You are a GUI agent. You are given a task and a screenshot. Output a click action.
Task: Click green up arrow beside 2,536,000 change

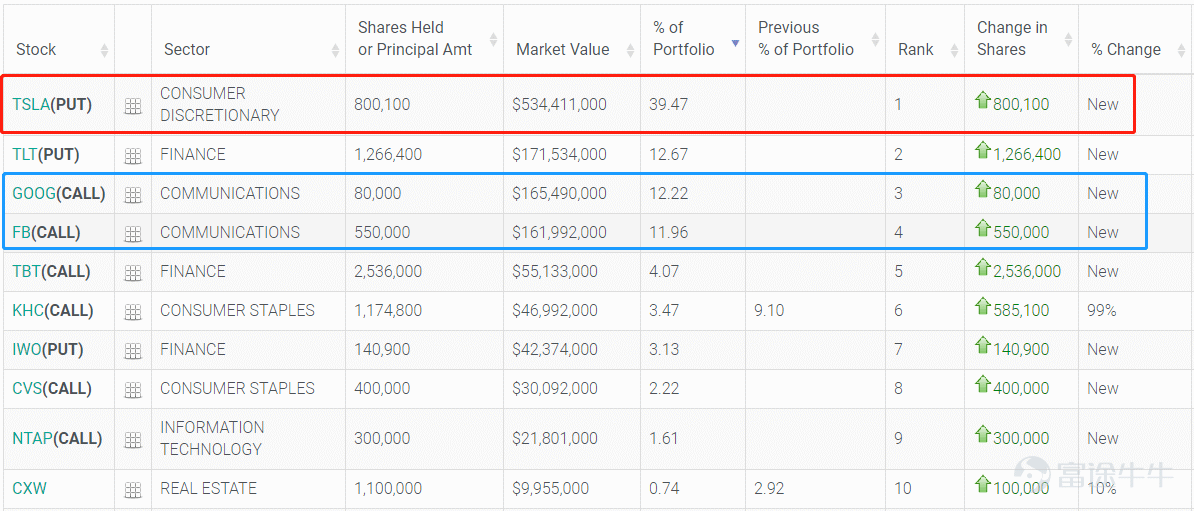982,267
